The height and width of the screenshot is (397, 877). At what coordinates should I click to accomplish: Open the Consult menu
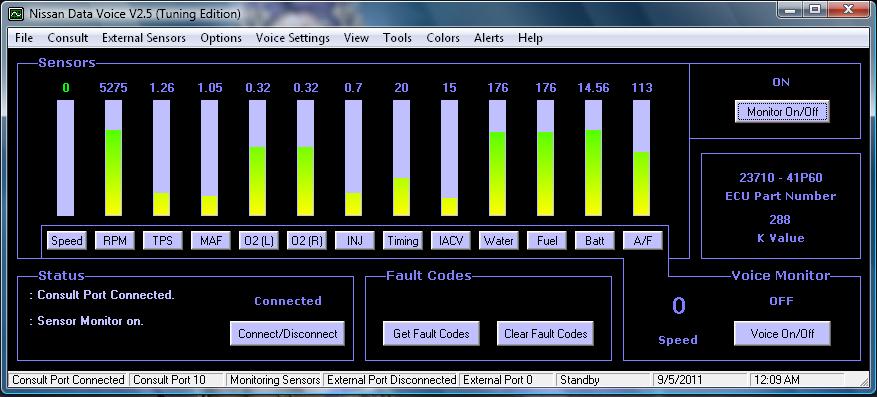coord(68,38)
